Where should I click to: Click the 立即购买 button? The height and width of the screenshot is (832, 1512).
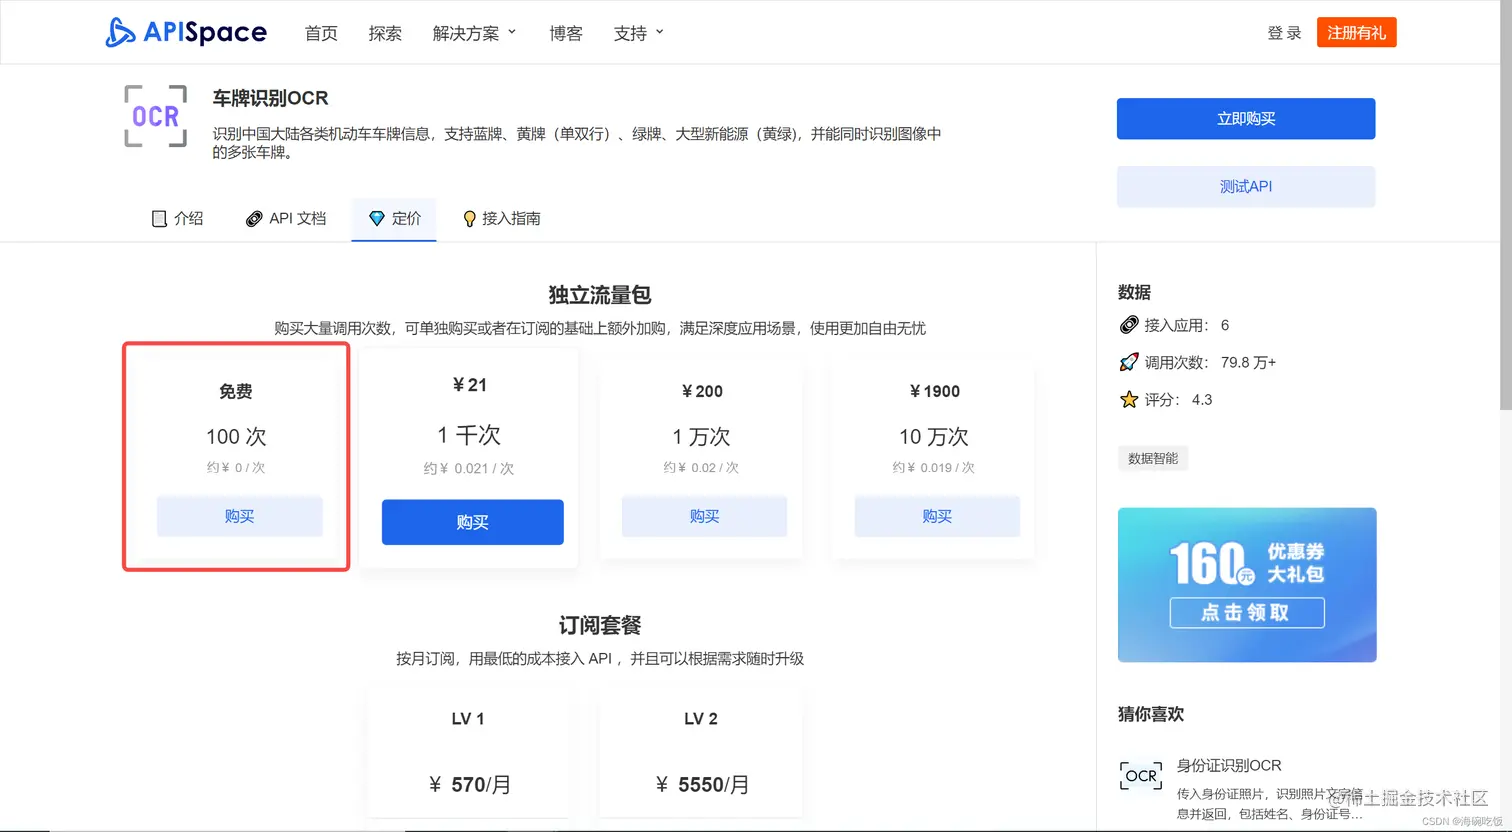click(x=1245, y=118)
